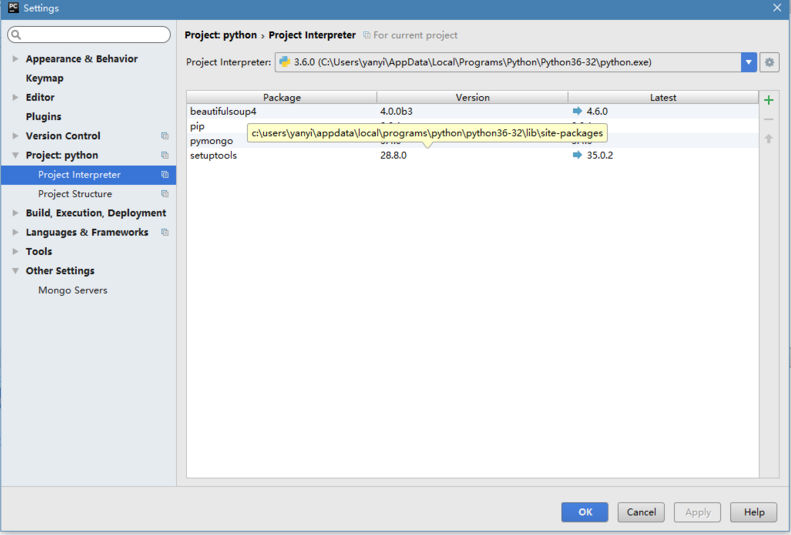
Task: Click the site-packages path tooltip
Action: [x=427, y=133]
